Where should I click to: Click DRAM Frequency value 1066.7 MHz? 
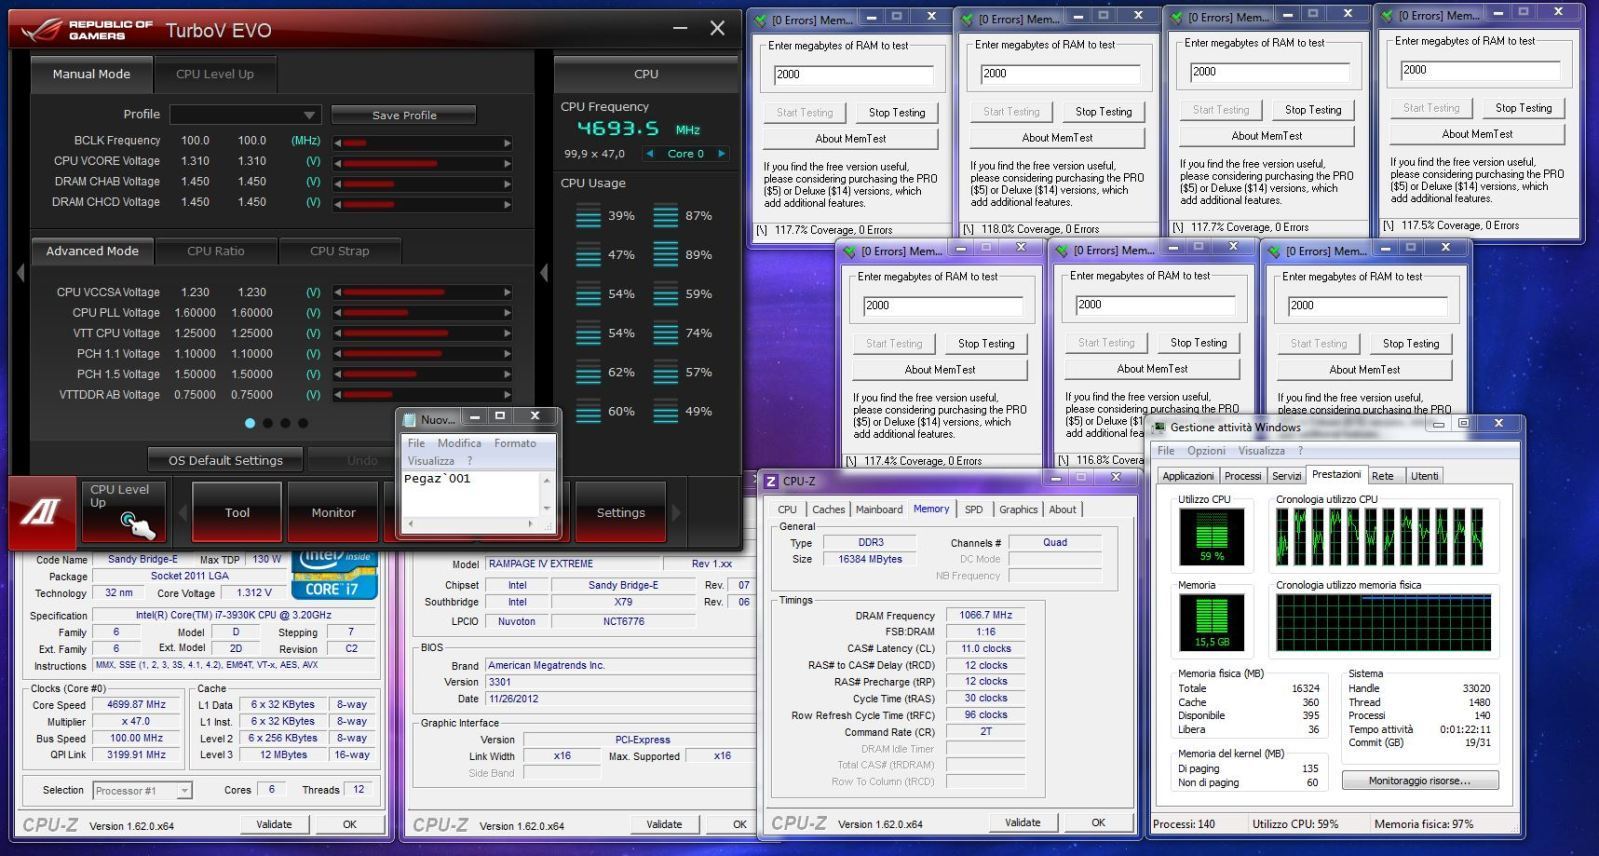[986, 616]
